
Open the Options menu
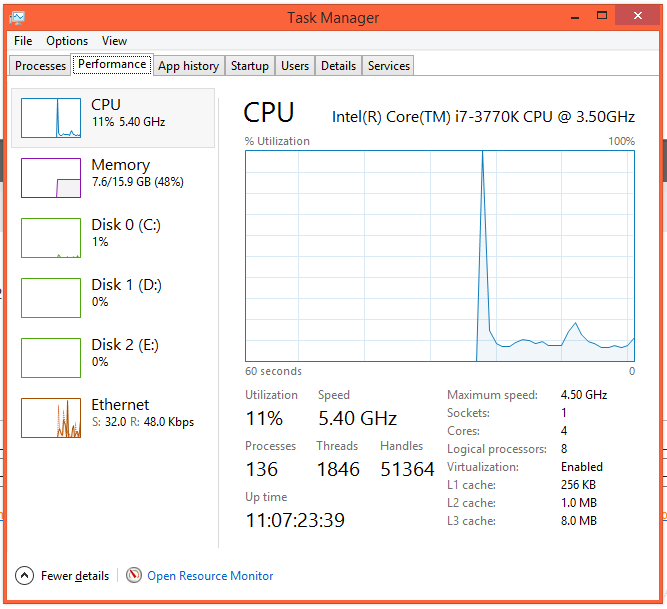click(67, 41)
